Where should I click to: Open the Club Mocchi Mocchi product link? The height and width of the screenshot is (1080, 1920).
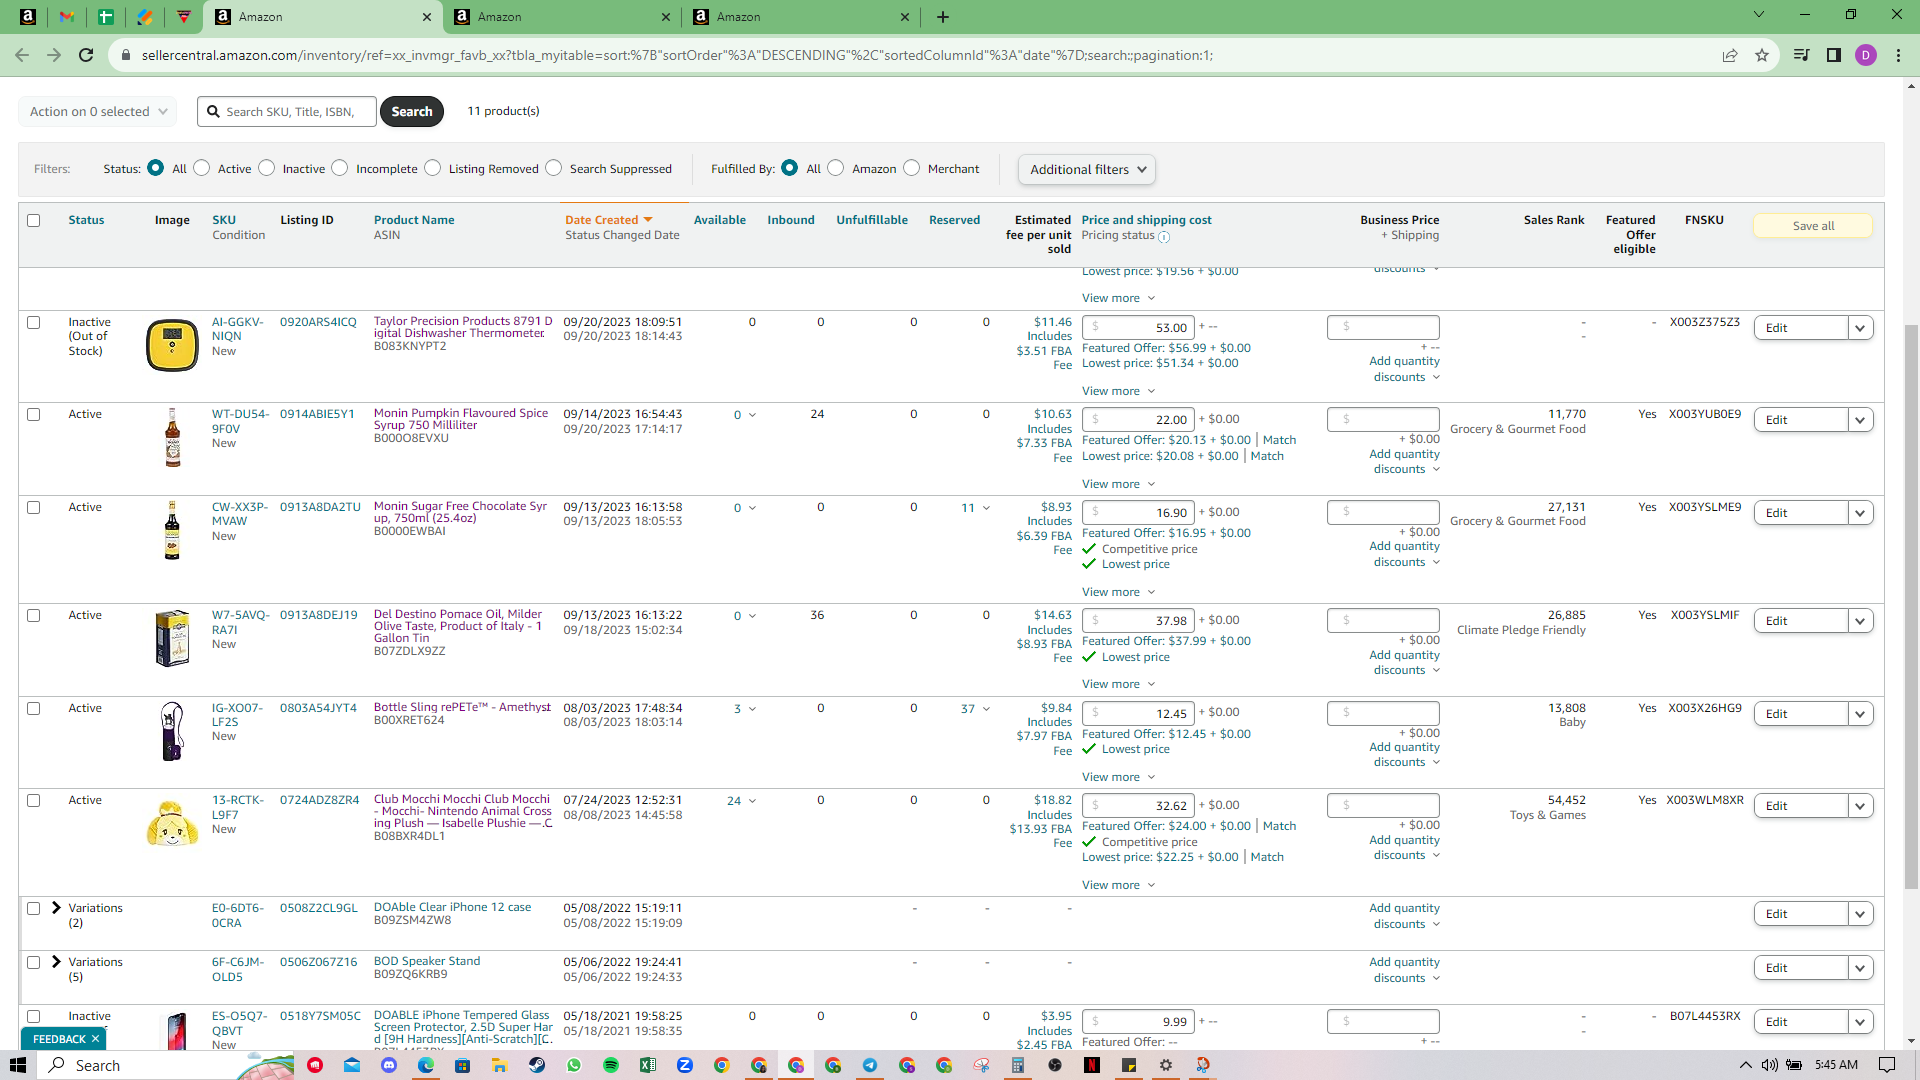click(x=462, y=811)
